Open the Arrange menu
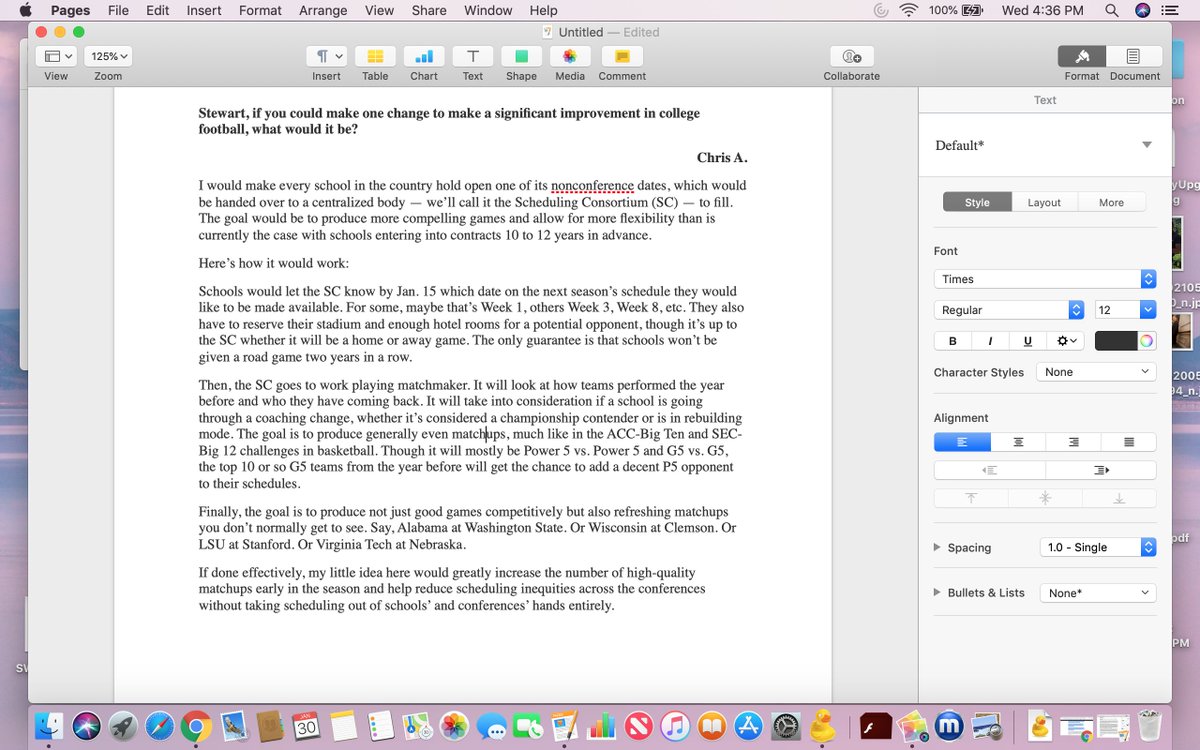 tap(323, 10)
